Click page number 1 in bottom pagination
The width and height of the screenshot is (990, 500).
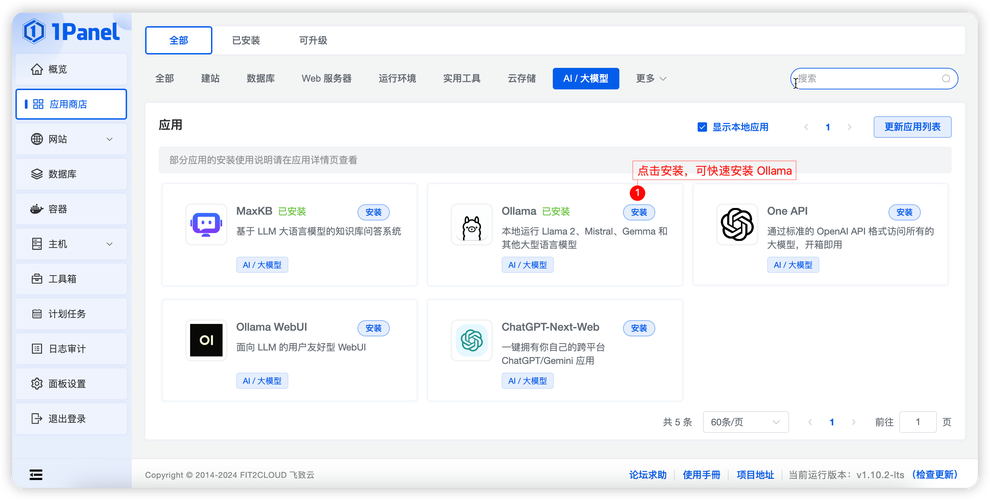832,422
